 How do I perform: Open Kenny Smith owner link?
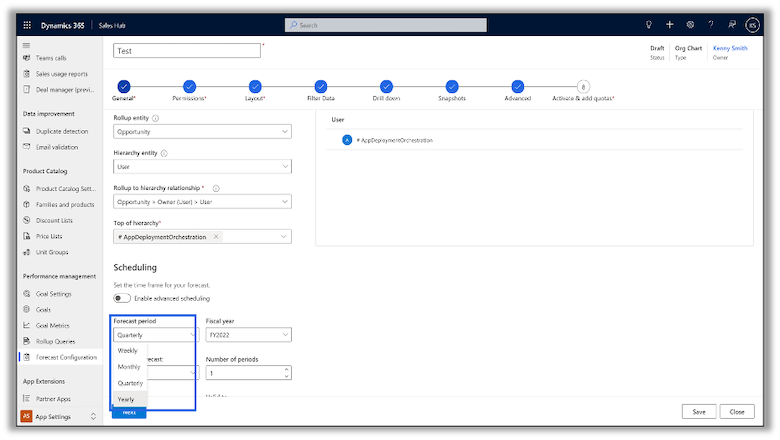pyautogui.click(x=730, y=48)
